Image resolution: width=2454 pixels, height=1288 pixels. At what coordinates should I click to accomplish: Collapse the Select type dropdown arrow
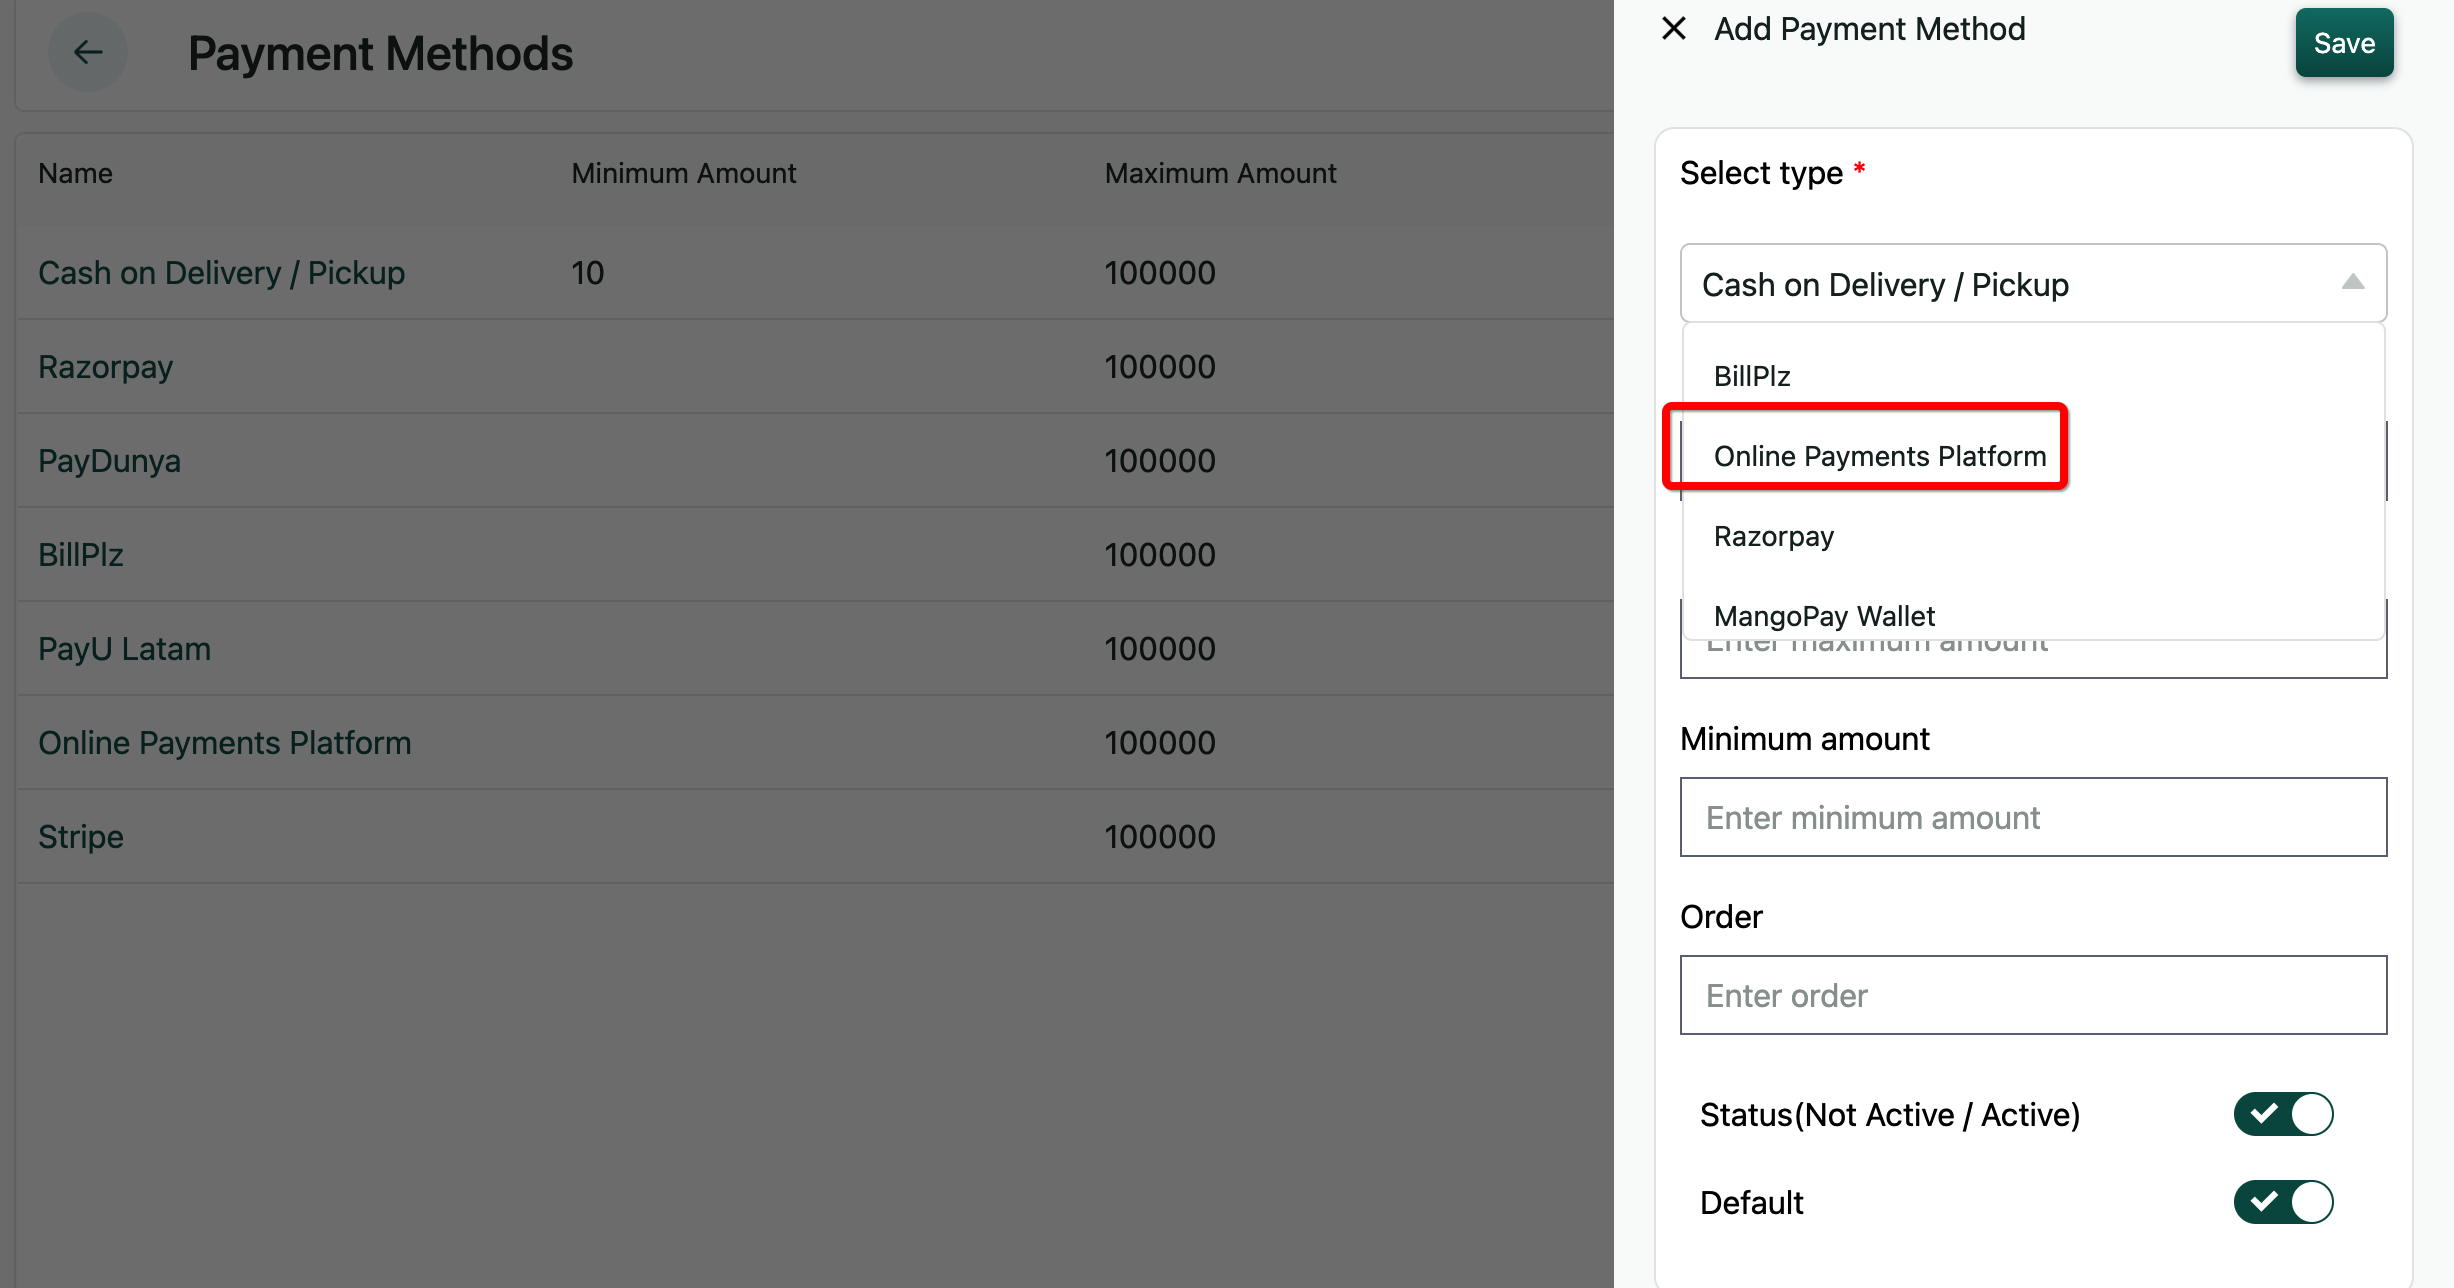click(2352, 283)
